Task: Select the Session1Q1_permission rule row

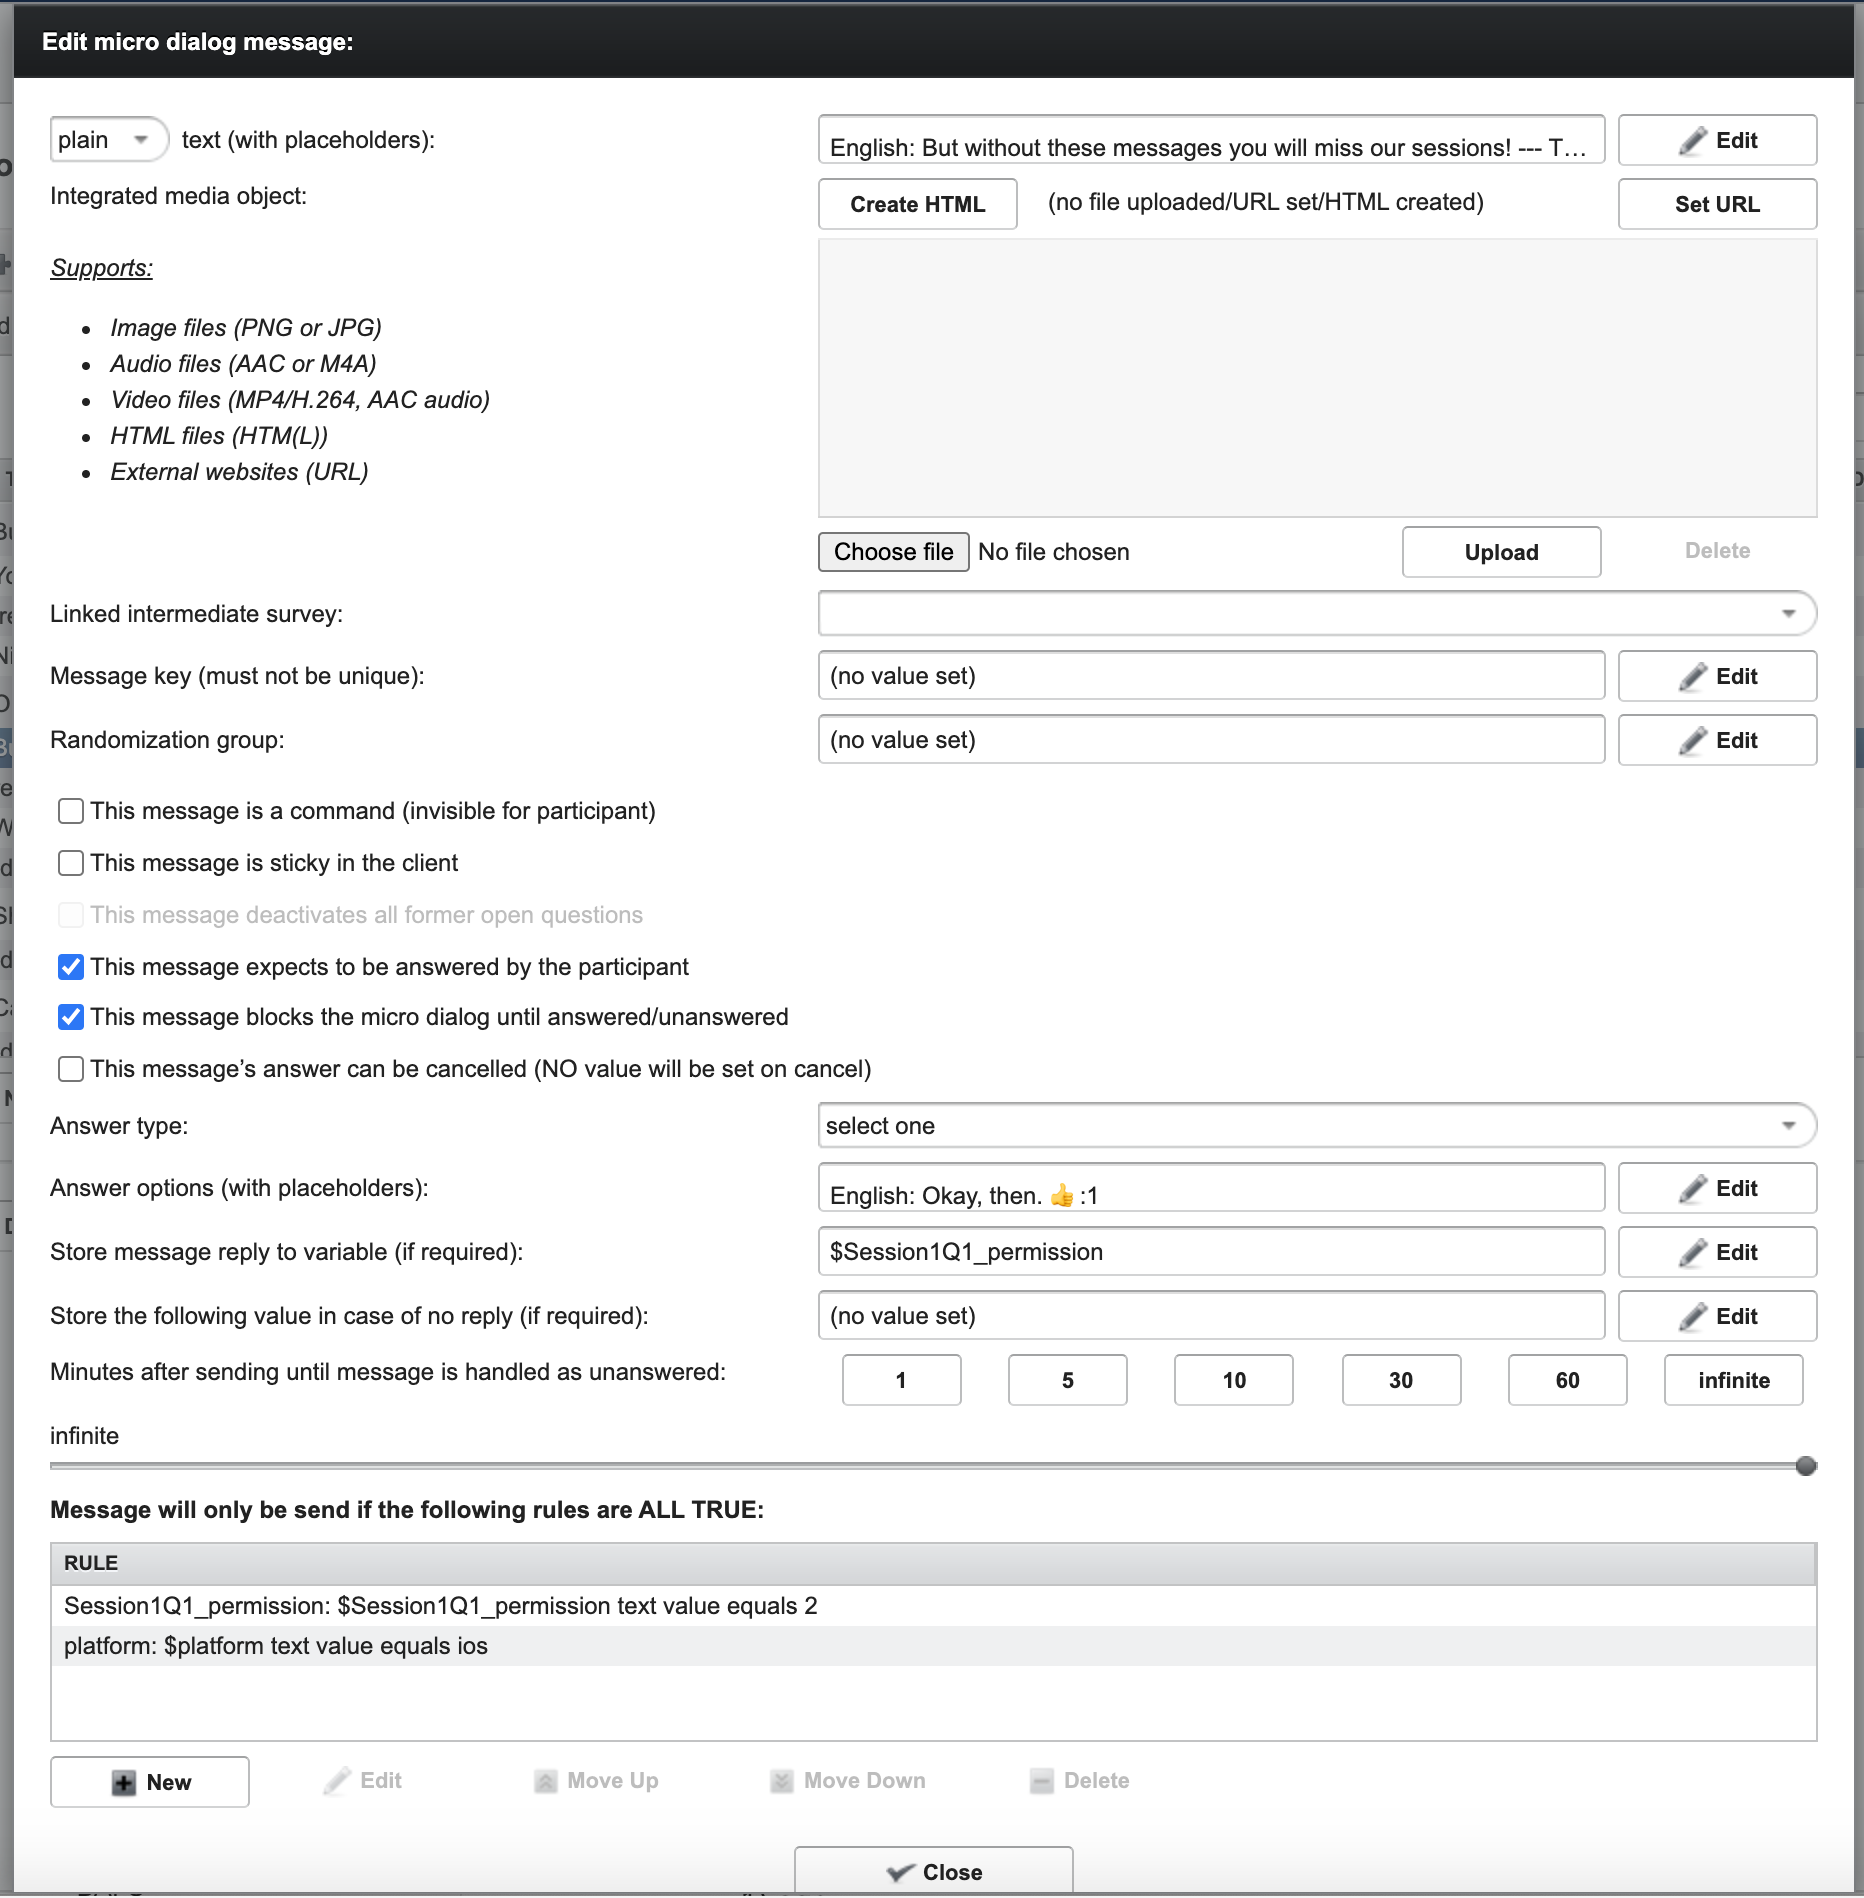Action: [x=440, y=1606]
